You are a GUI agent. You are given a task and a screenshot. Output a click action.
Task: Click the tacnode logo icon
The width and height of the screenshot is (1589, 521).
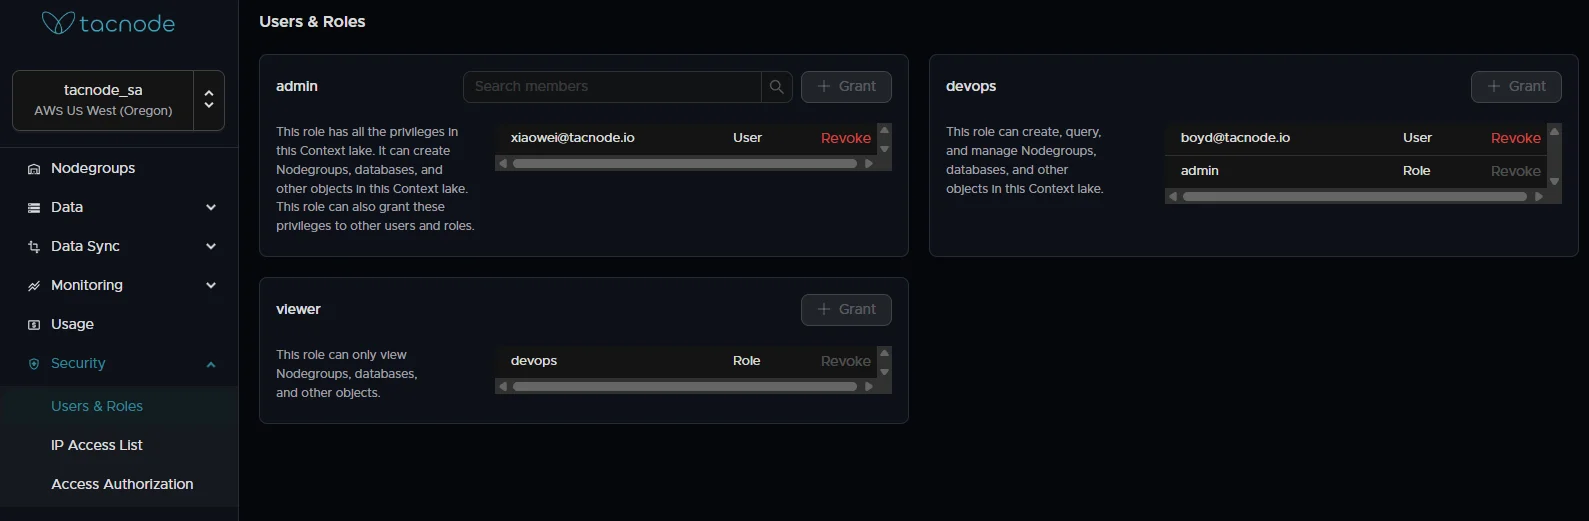[58, 23]
